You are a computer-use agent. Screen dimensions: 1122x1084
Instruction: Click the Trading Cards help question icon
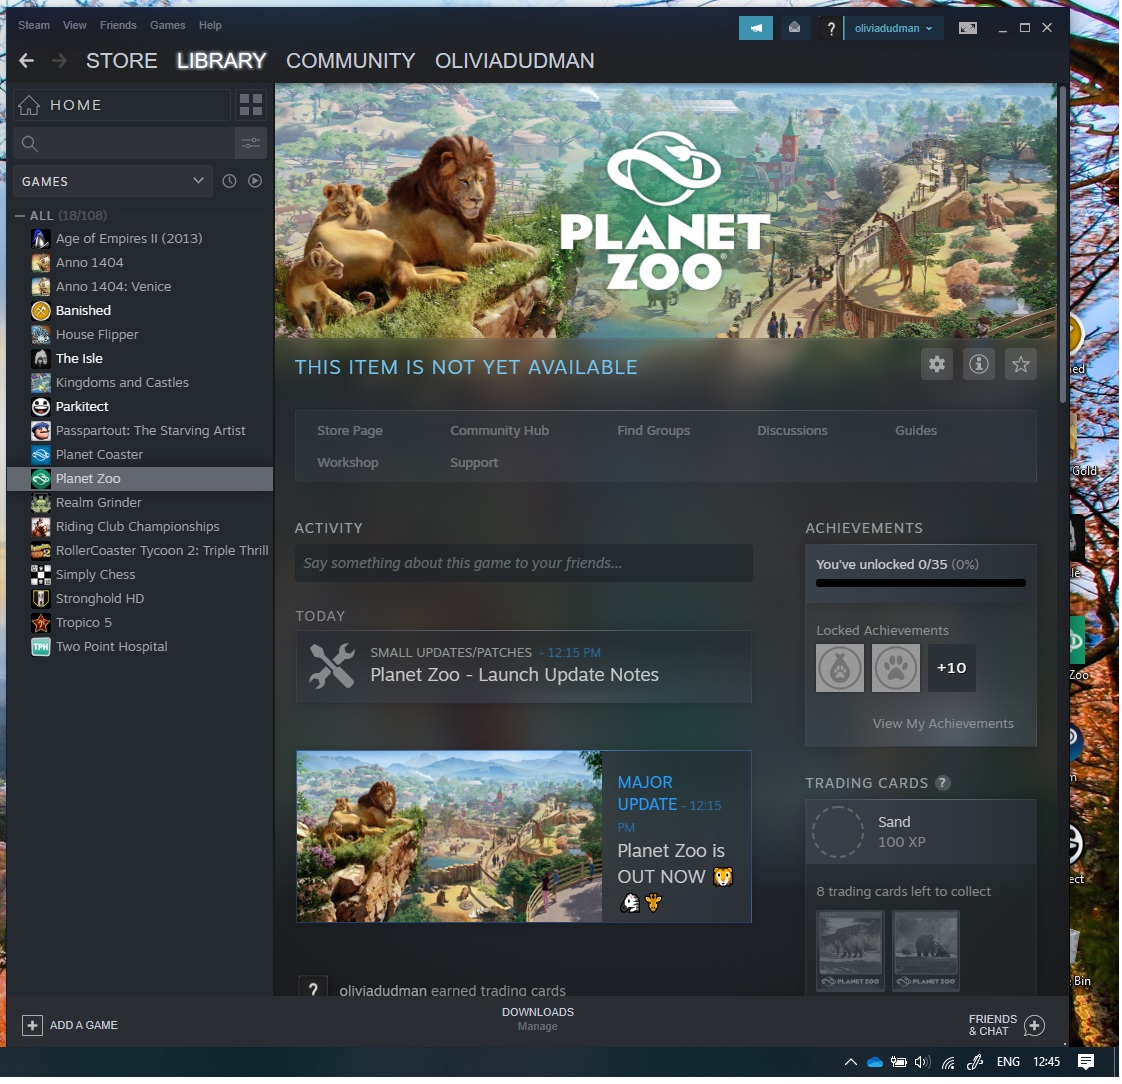point(942,783)
